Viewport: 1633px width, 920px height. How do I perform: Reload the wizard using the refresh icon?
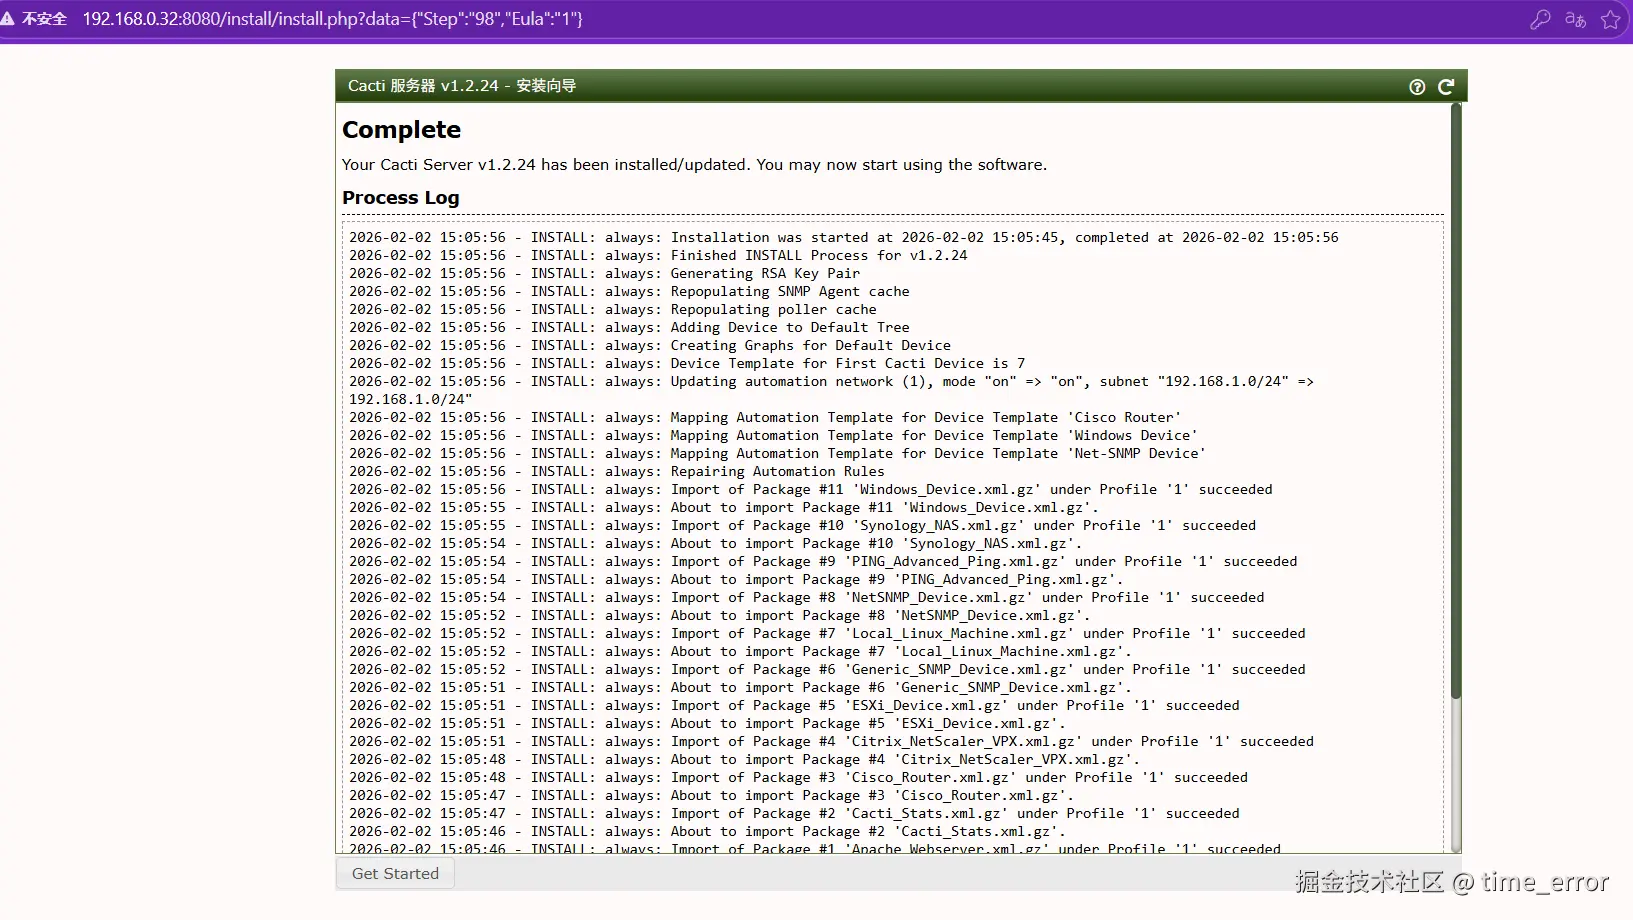pyautogui.click(x=1446, y=87)
